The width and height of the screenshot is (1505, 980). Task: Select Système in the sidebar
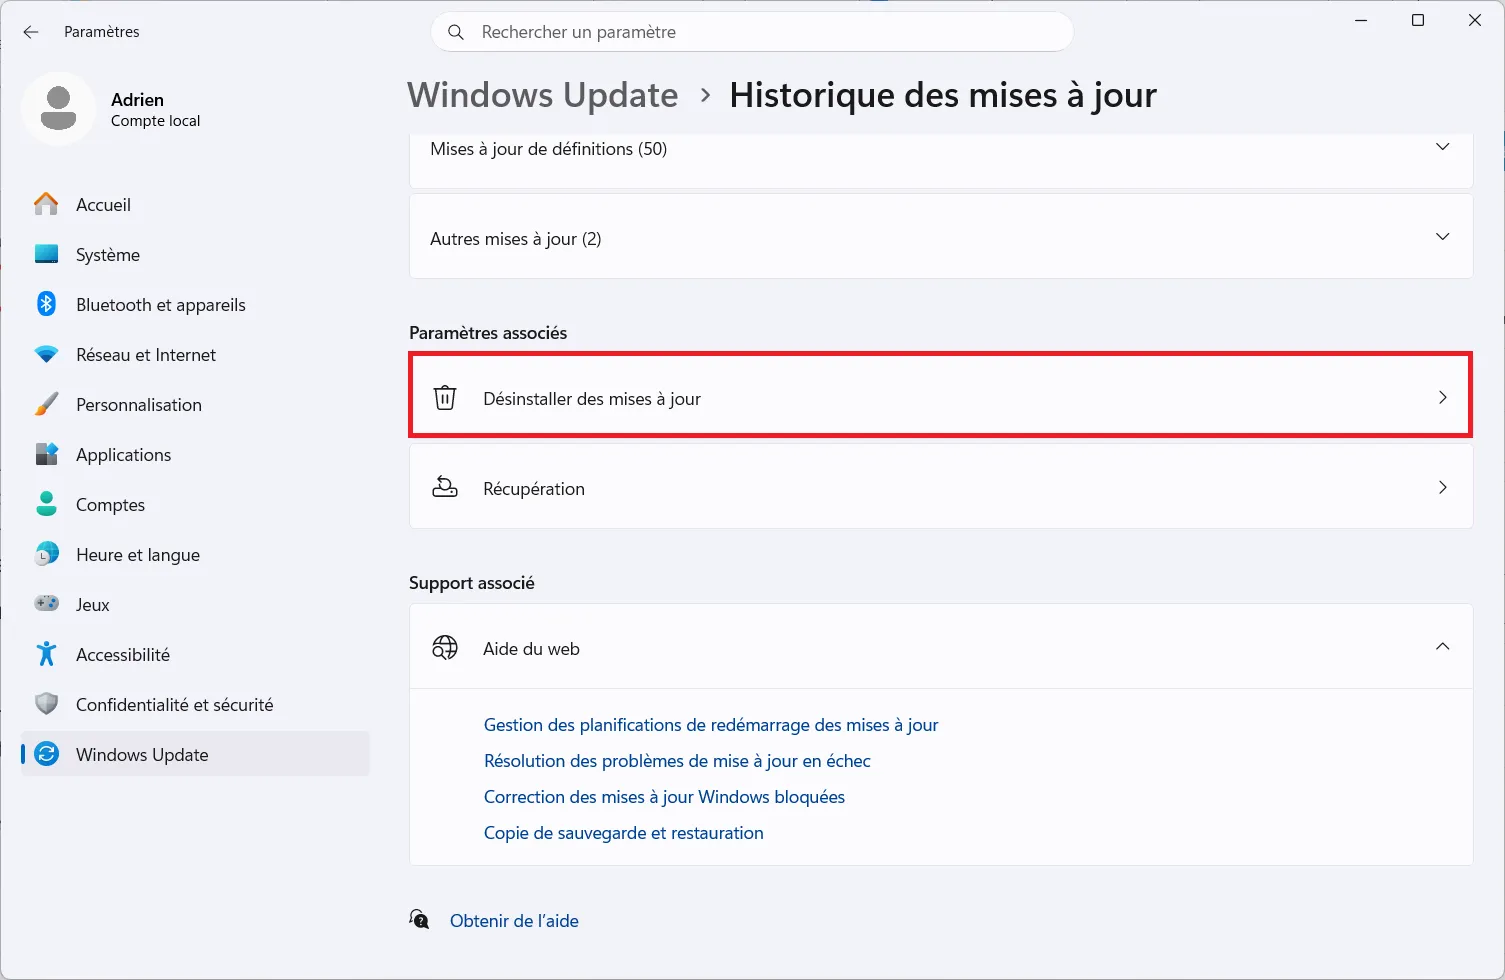tap(107, 254)
